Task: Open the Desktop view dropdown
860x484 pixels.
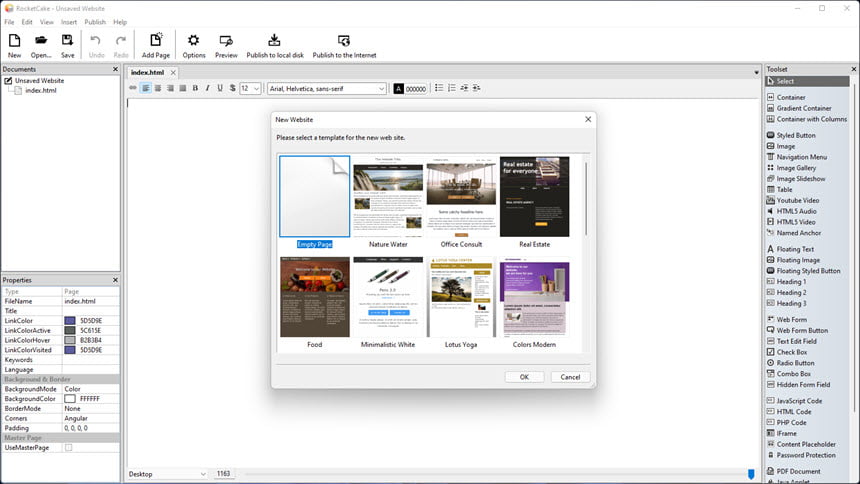Action: click(167, 474)
